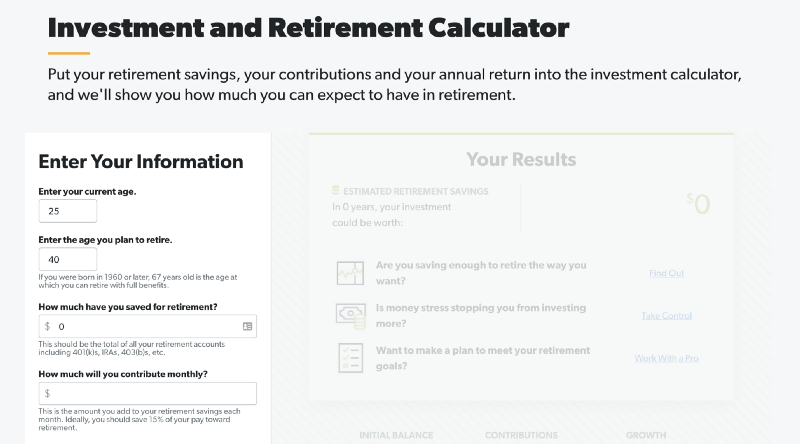The image size is (800, 444).
Task: Click the autofill card icon in savings field
Action: pos(247,326)
